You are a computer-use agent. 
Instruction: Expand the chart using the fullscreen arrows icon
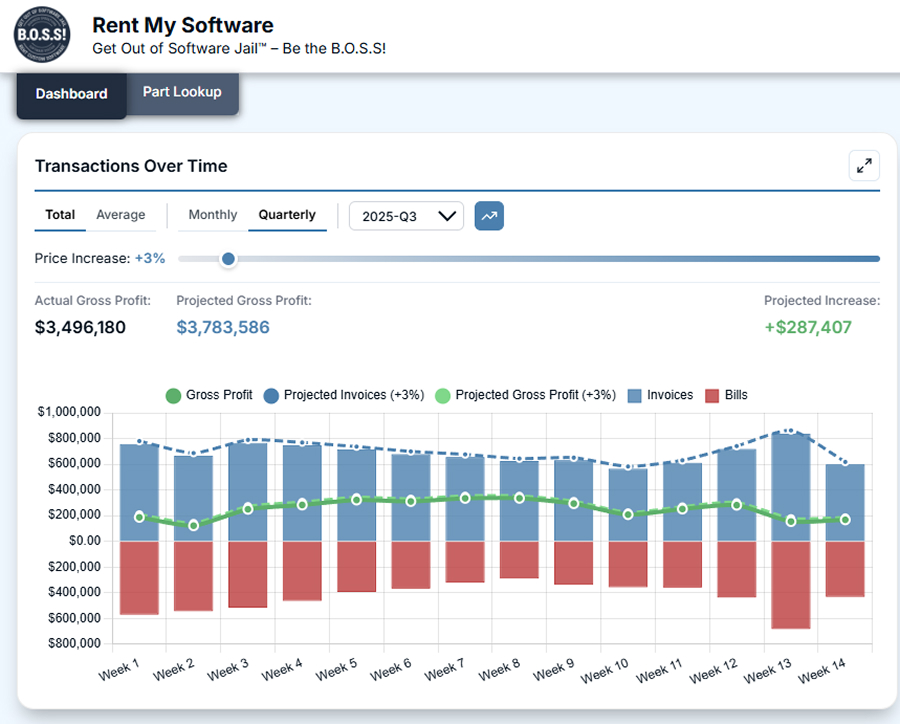864,165
